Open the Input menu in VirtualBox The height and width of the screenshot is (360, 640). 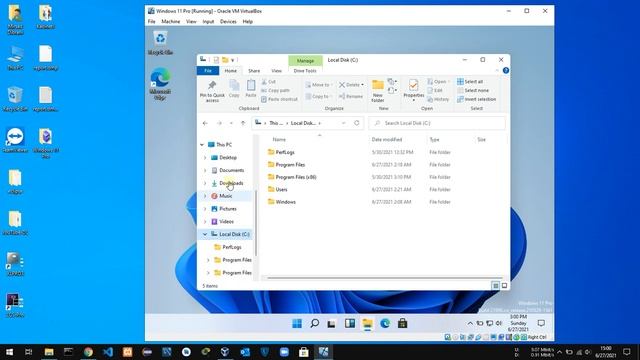tap(208, 22)
